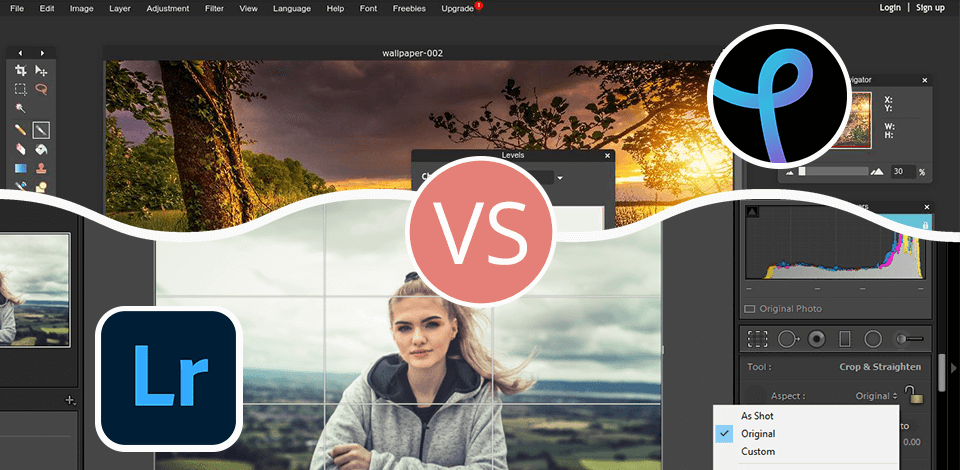This screenshot has width=960, height=470.
Task: Choose 'Custom' from aspect menu
Action: tap(758, 451)
